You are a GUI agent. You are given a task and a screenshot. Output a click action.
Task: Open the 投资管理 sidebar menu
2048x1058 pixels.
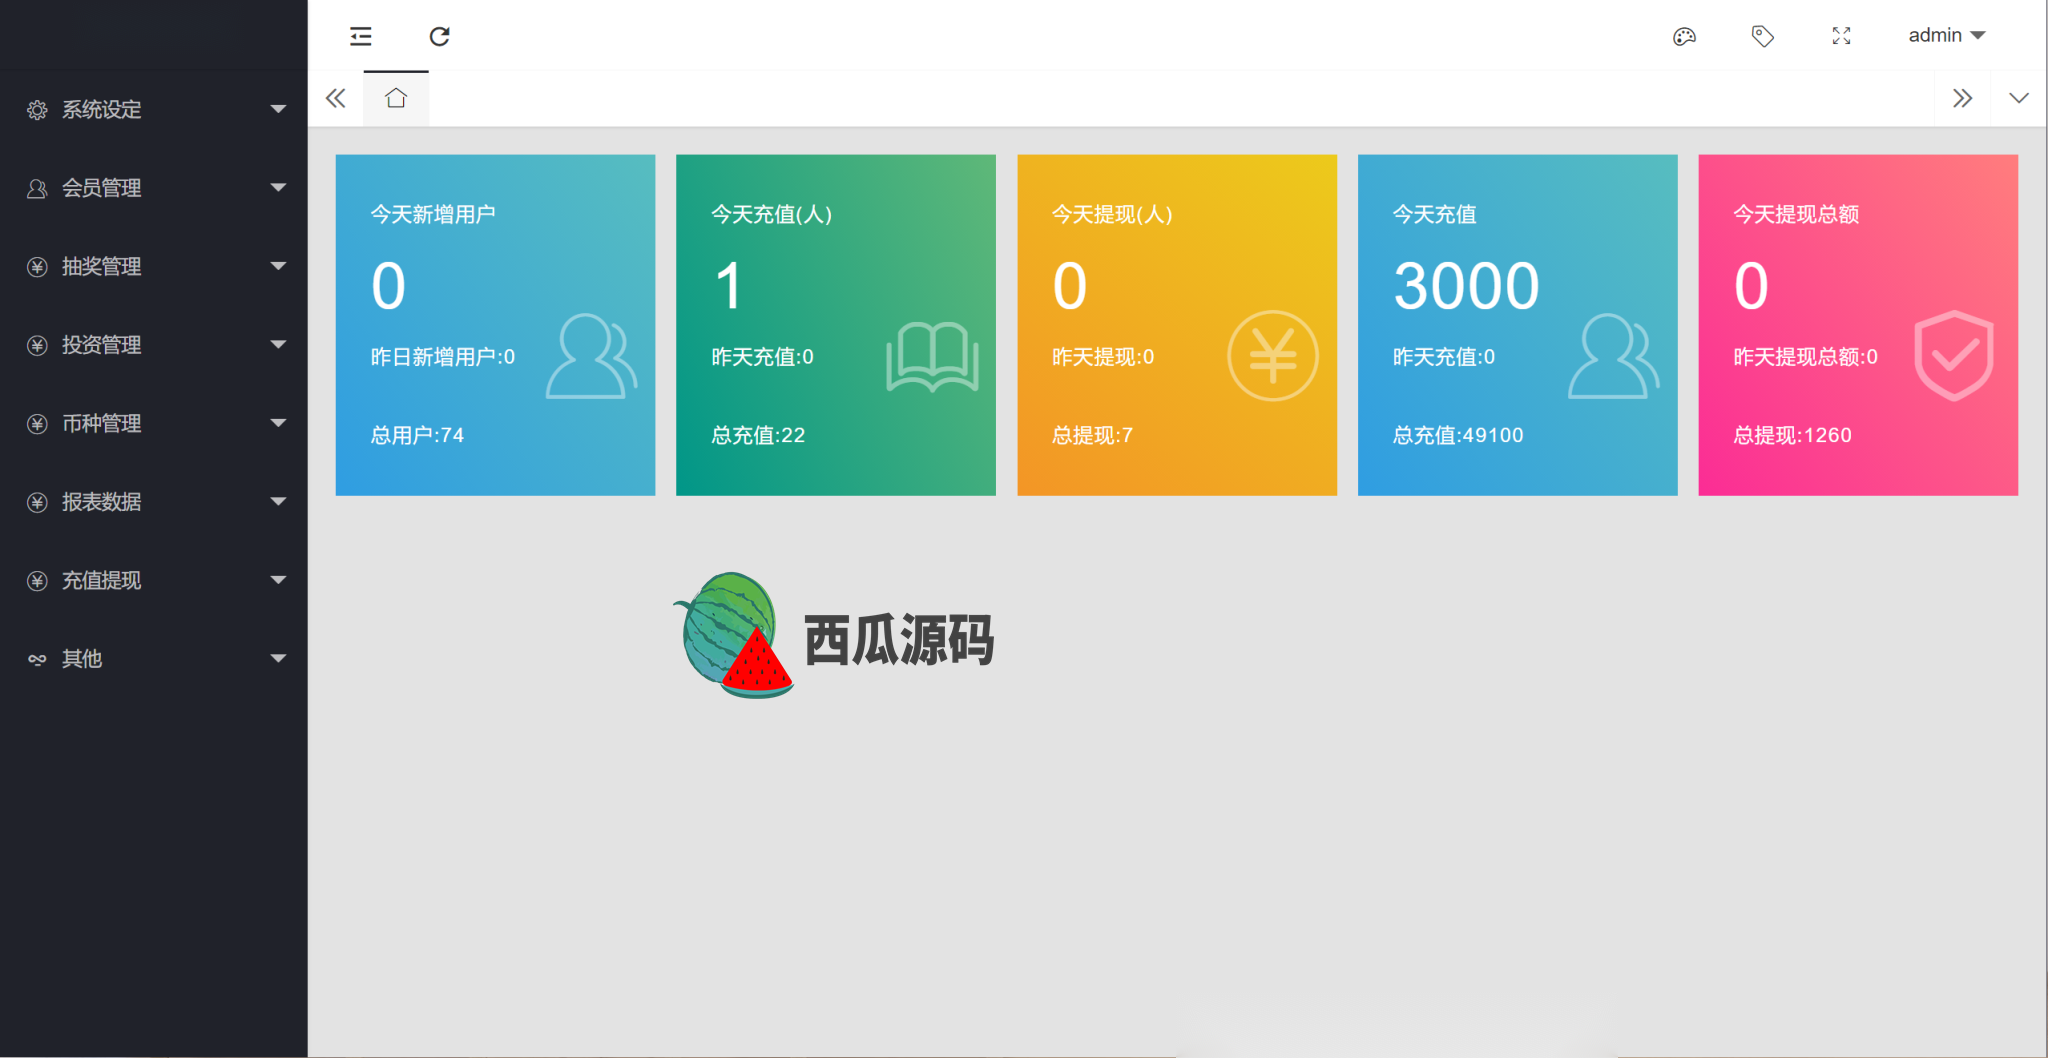[x=154, y=345]
